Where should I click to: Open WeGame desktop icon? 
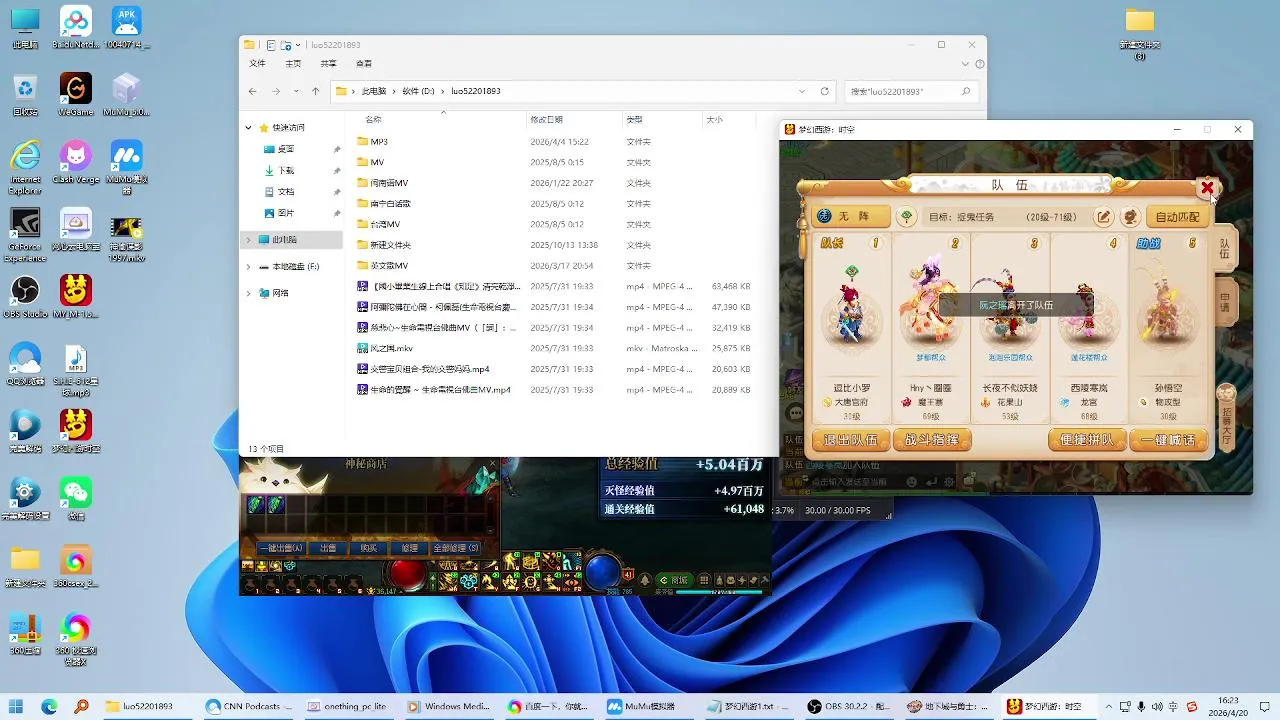pyautogui.click(x=76, y=96)
